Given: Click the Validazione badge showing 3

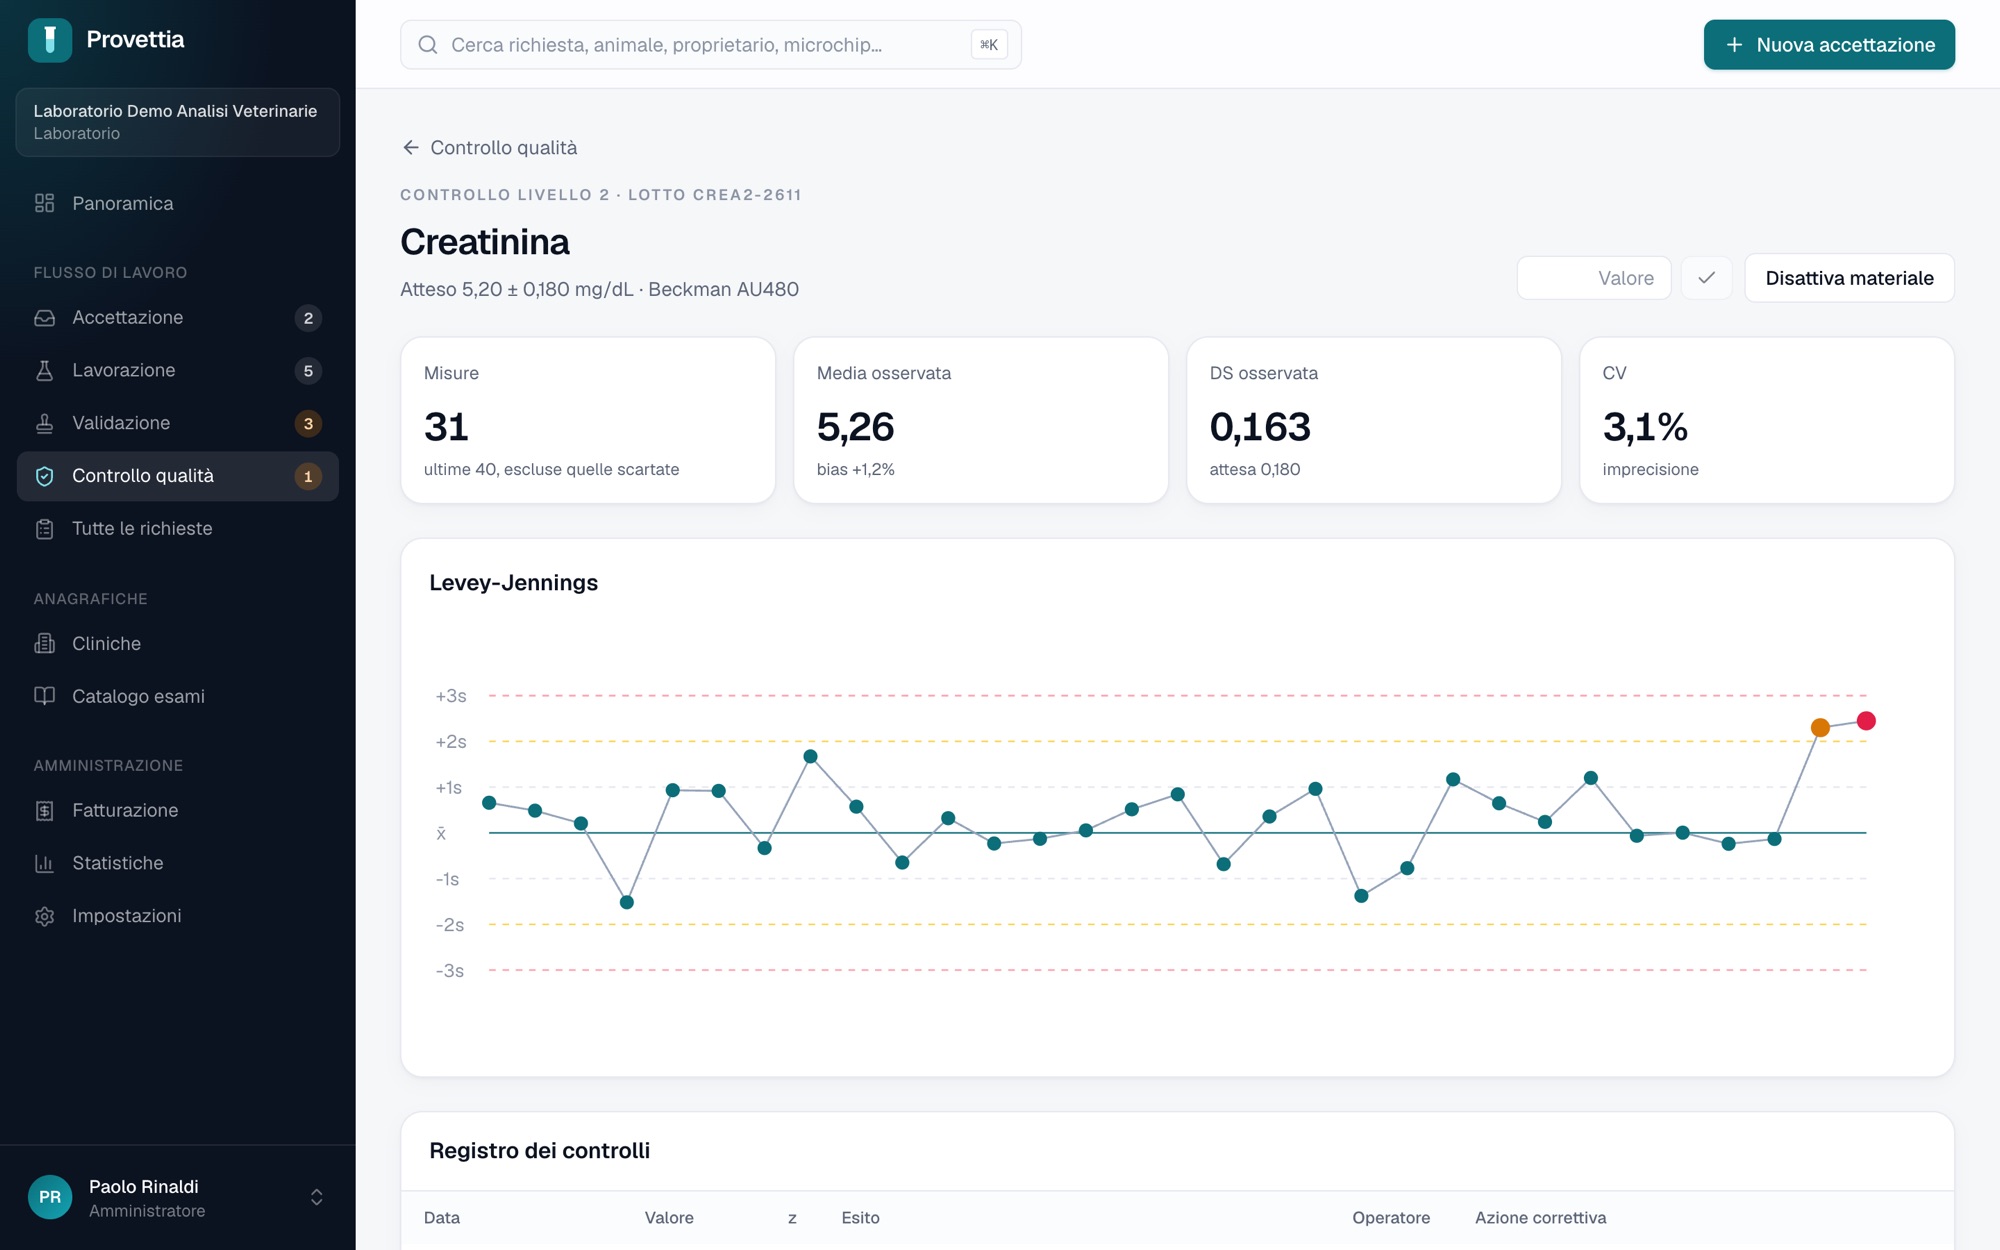Looking at the screenshot, I should pos(308,423).
